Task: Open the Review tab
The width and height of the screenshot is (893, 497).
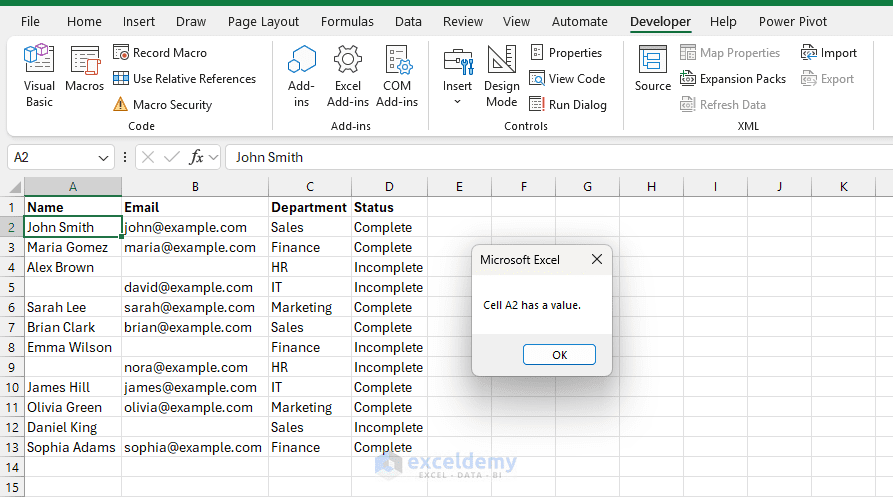Action: click(x=463, y=22)
